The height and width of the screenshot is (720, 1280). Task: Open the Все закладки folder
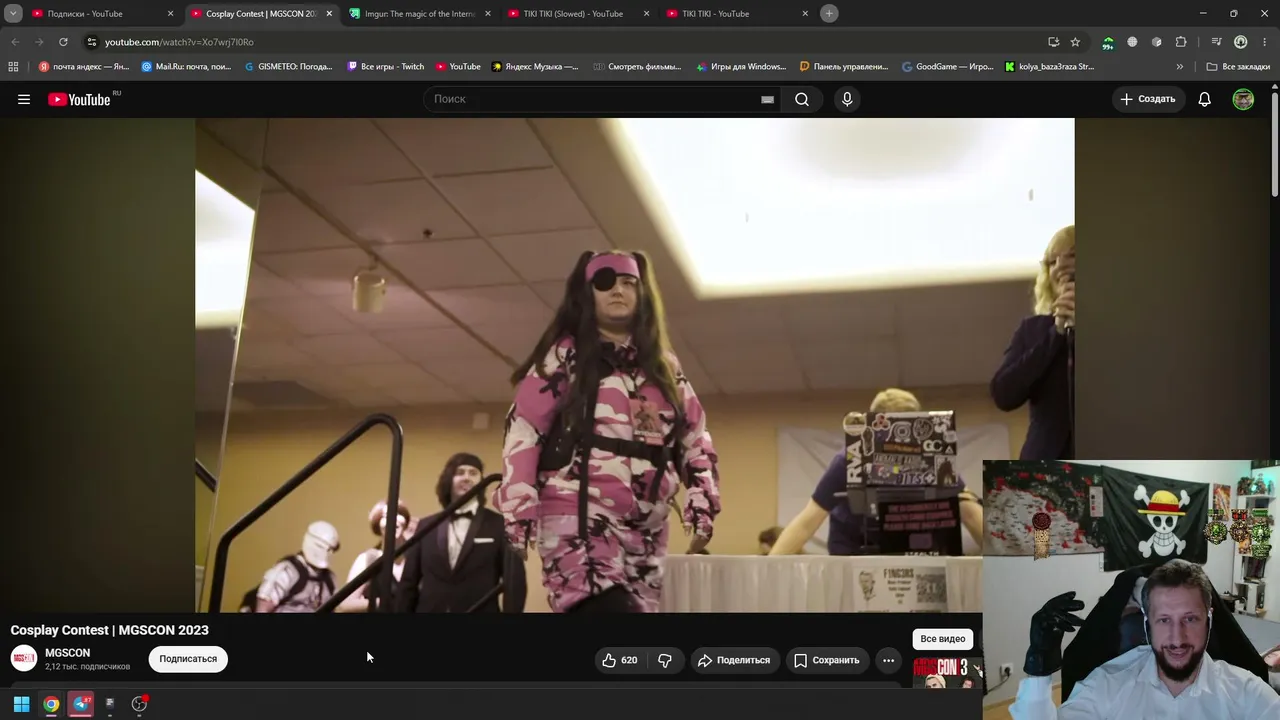click(x=1238, y=67)
